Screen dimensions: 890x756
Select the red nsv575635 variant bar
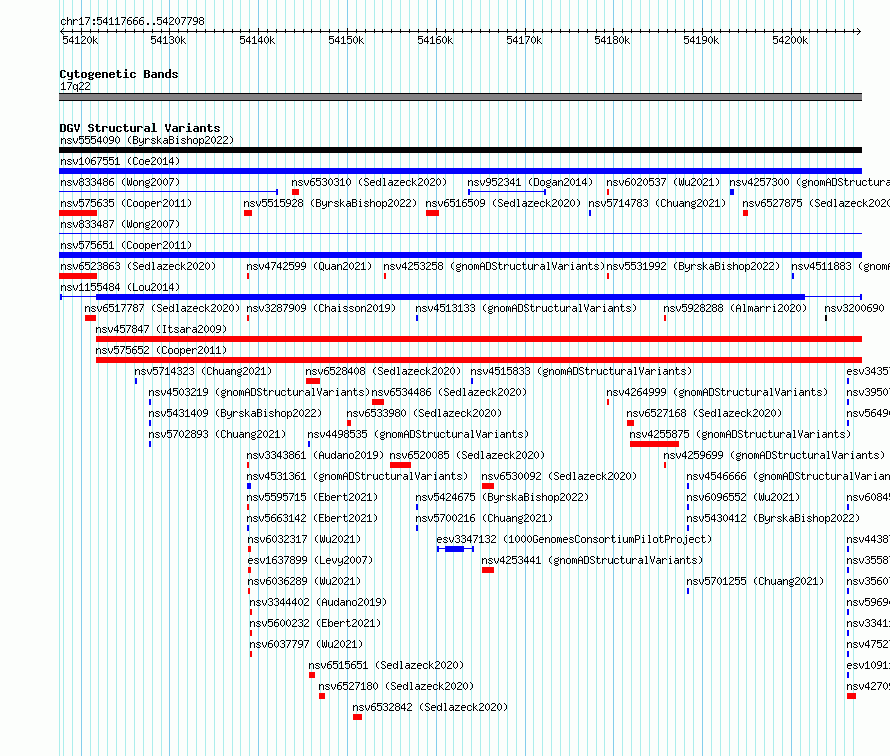[78, 213]
